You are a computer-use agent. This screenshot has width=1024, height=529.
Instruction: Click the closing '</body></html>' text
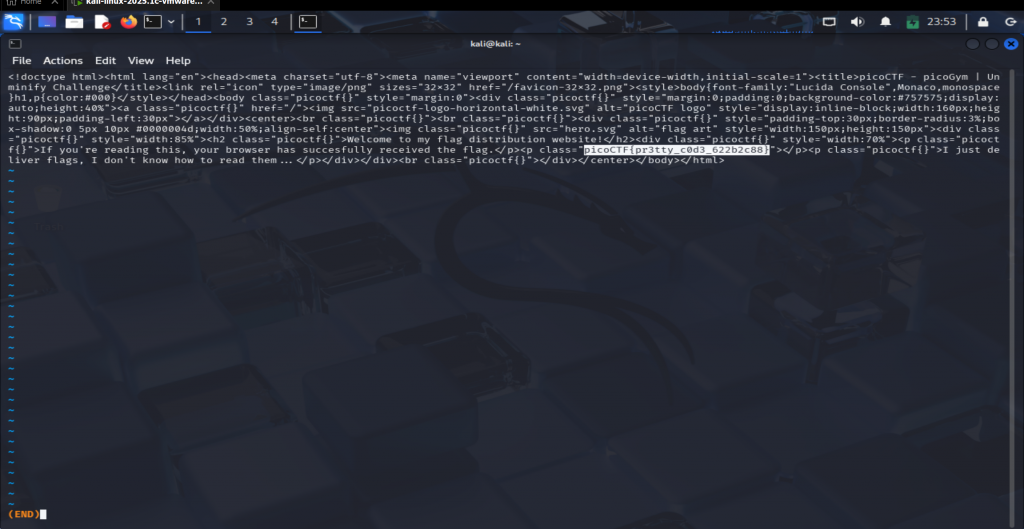pyautogui.click(x=680, y=160)
